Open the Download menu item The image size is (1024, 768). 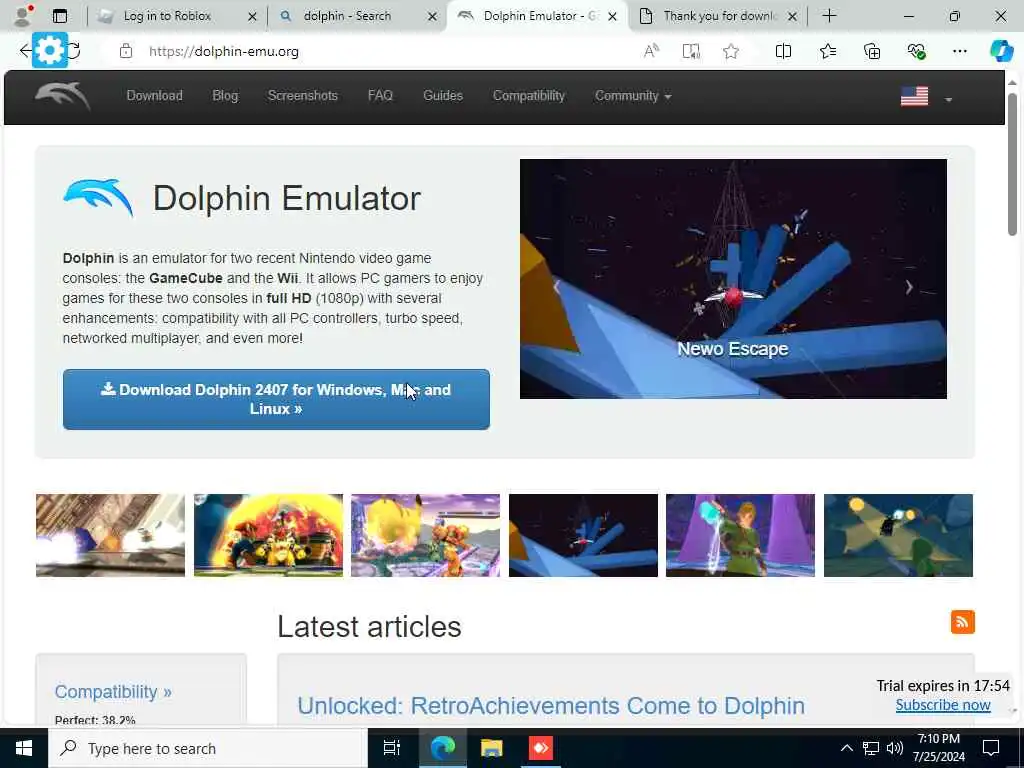pos(155,95)
